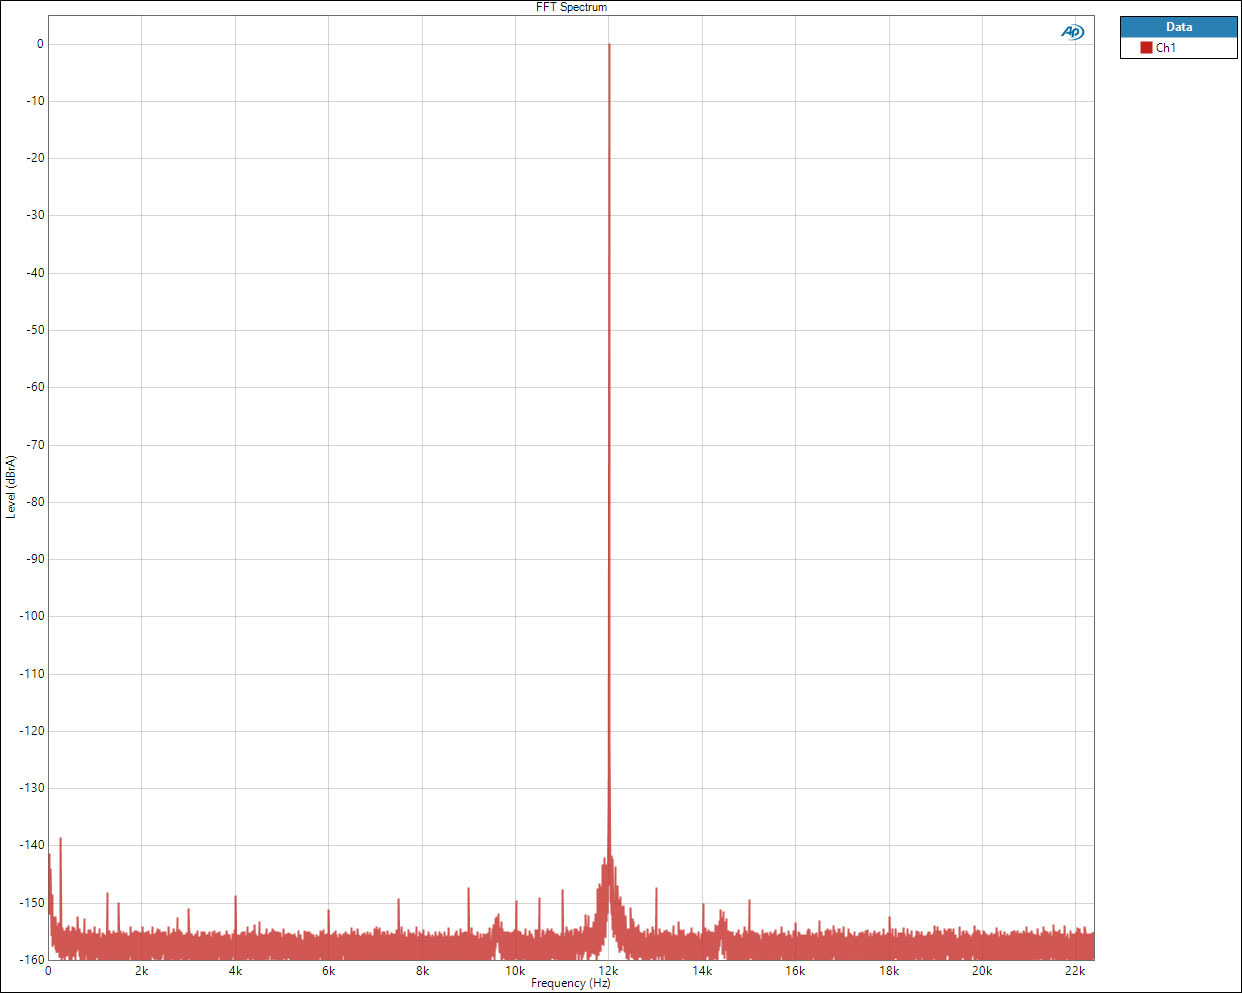Click the -90 level tick label
1242x993 pixels.
click(35, 559)
